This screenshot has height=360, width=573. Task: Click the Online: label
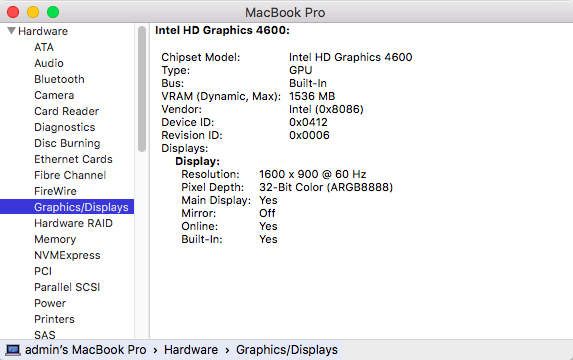click(x=200, y=226)
